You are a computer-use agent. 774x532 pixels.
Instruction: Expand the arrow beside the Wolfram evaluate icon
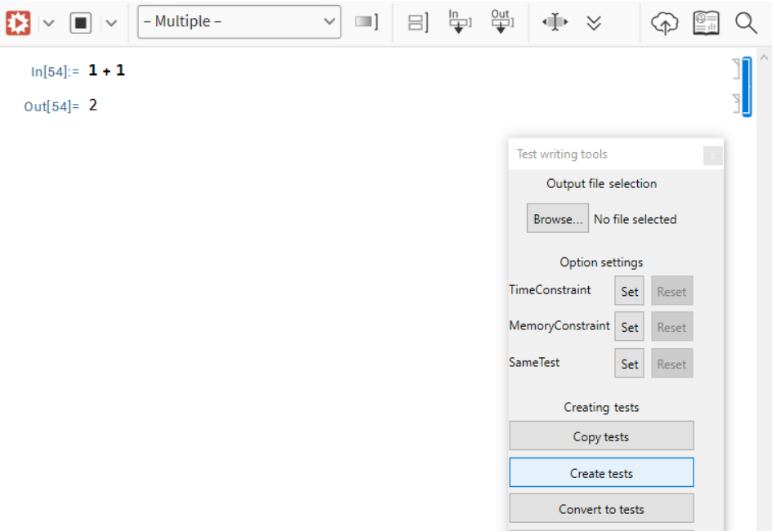click(x=48, y=22)
